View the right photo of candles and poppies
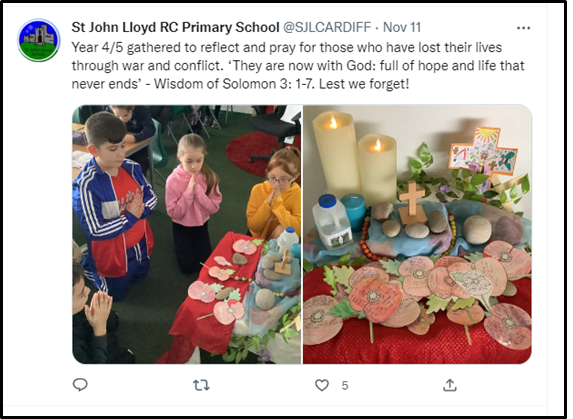 [417, 234]
